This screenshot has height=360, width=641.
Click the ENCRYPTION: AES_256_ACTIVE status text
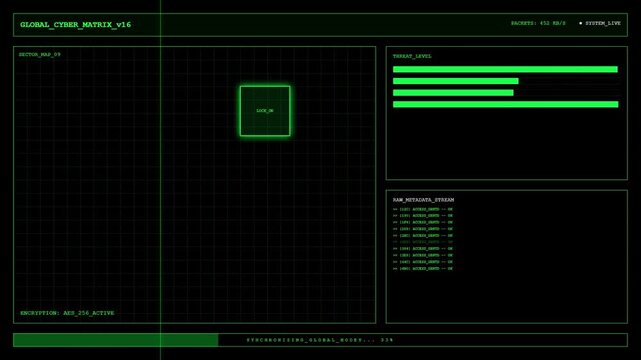pyautogui.click(x=67, y=313)
